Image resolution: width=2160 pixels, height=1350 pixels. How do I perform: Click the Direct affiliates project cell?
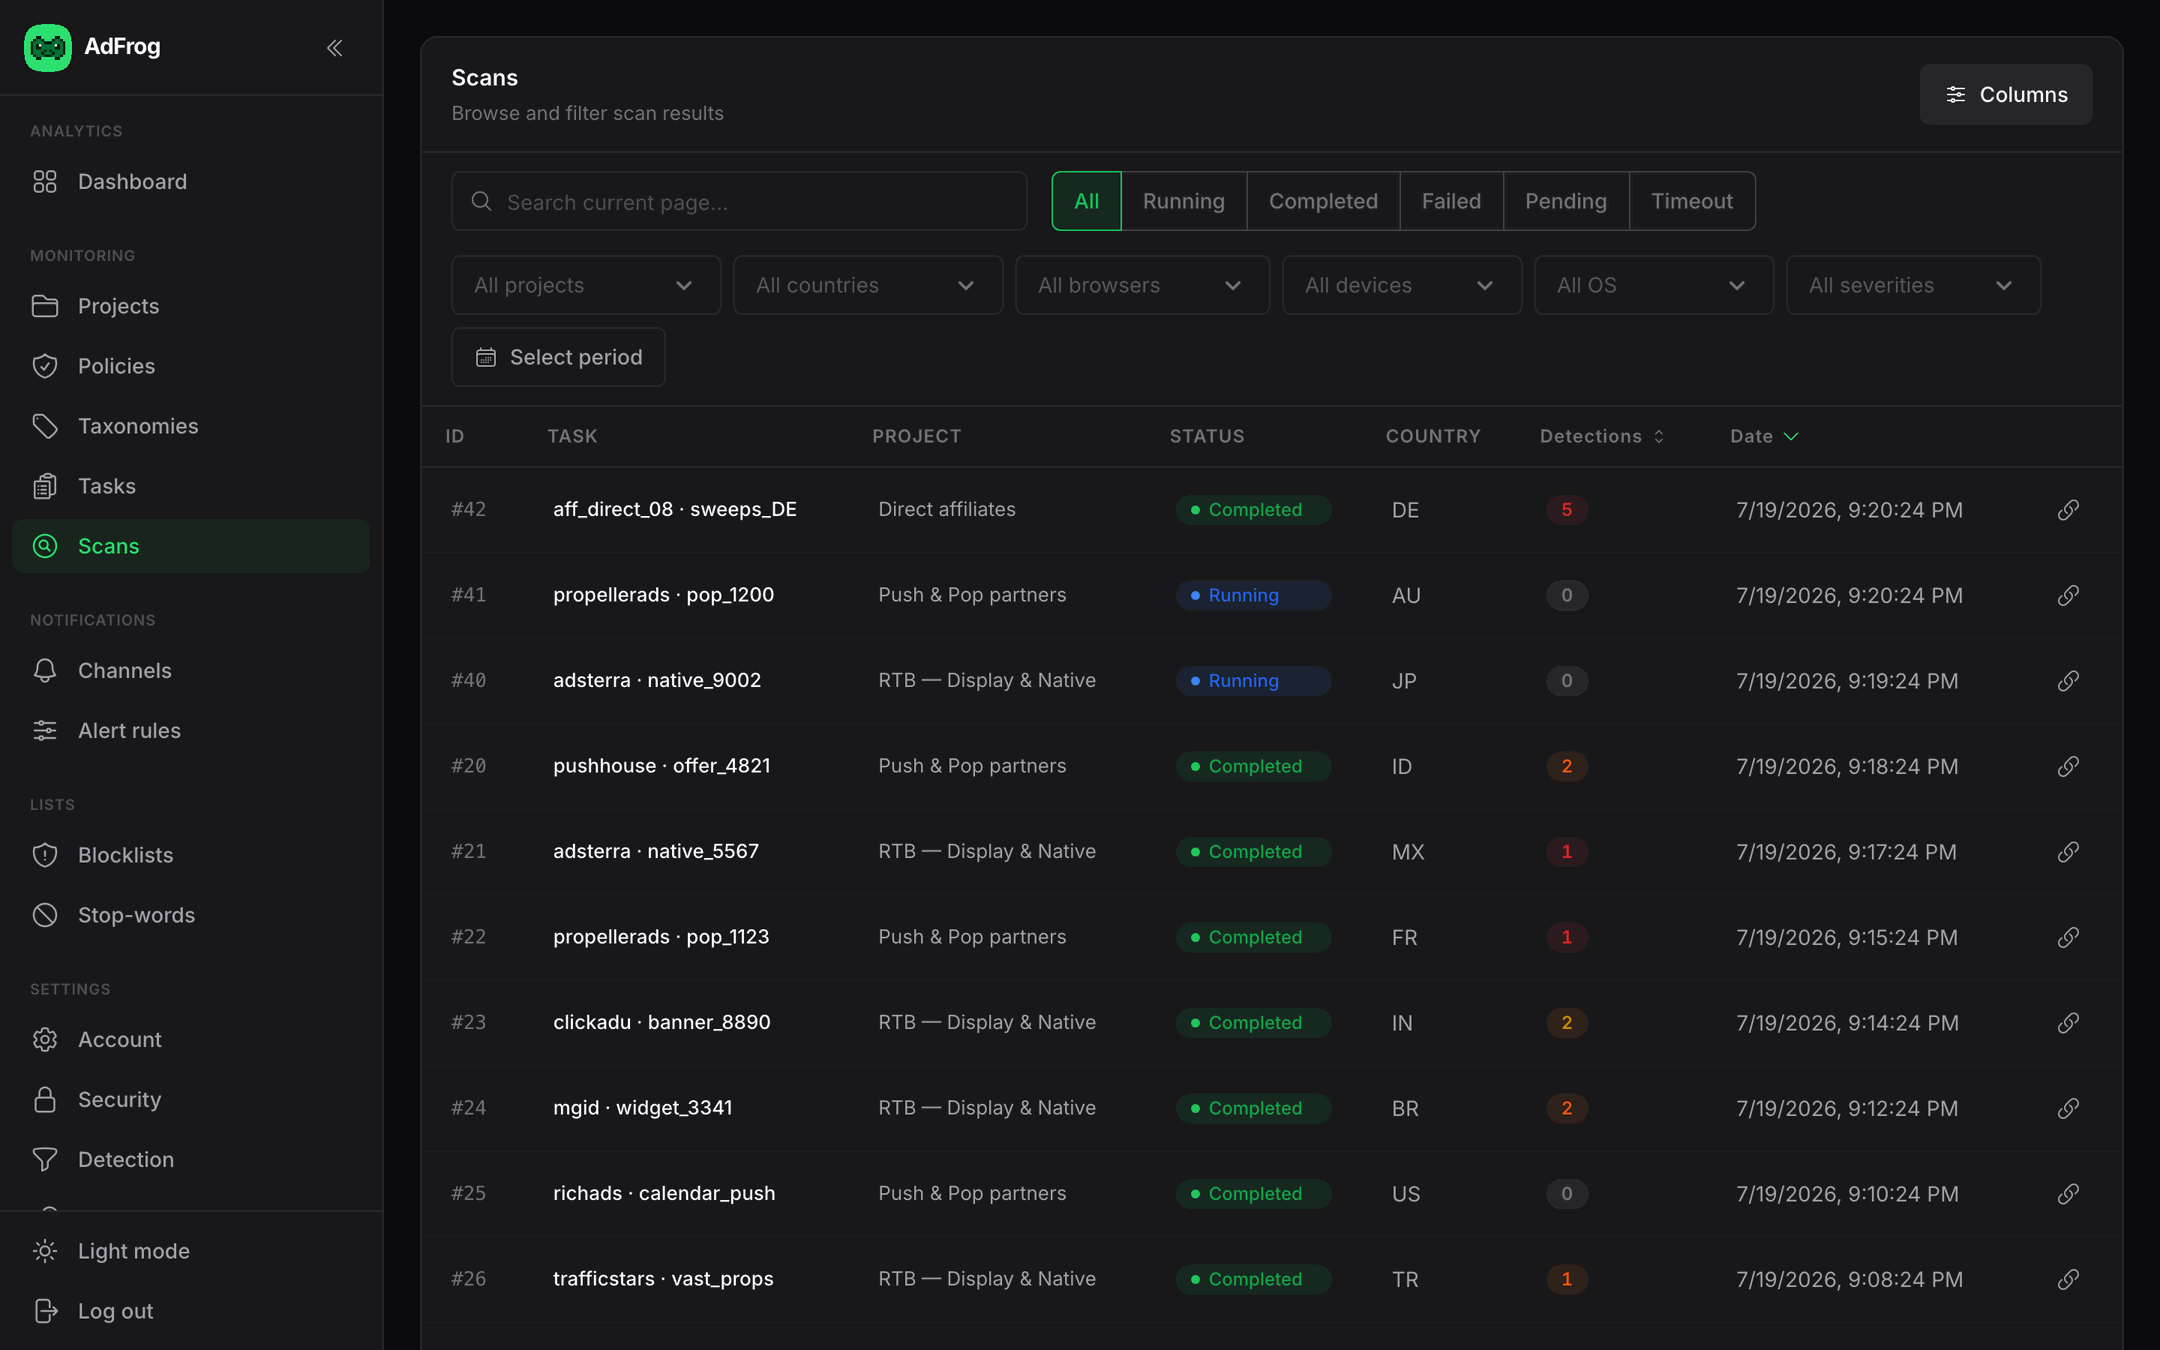[947, 509]
